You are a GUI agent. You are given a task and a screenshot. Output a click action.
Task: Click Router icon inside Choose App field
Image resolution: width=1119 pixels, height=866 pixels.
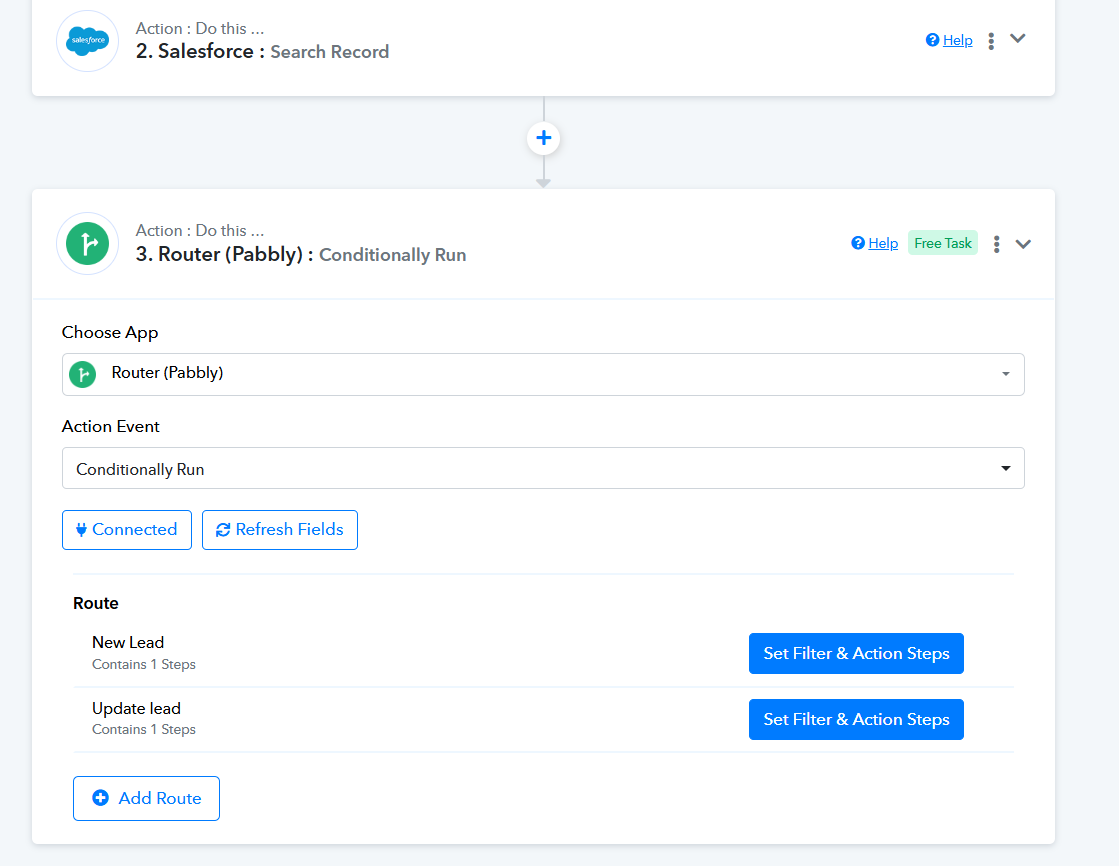pyautogui.click(x=83, y=374)
